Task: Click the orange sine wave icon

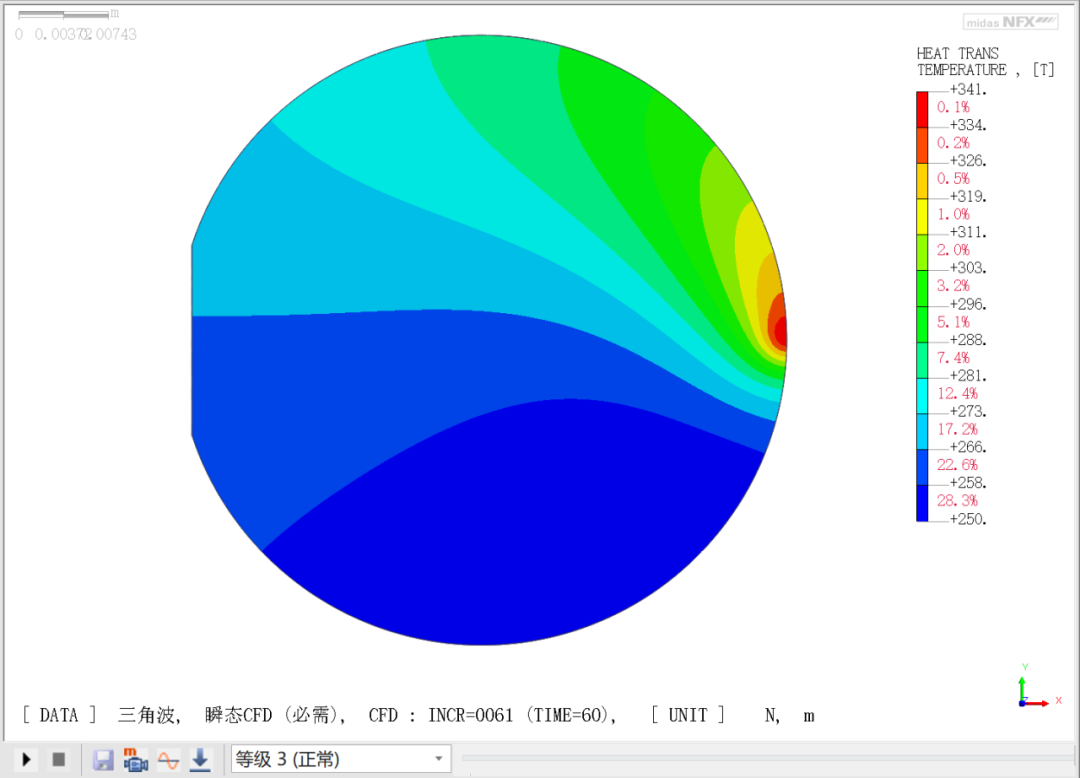Action: 168,760
